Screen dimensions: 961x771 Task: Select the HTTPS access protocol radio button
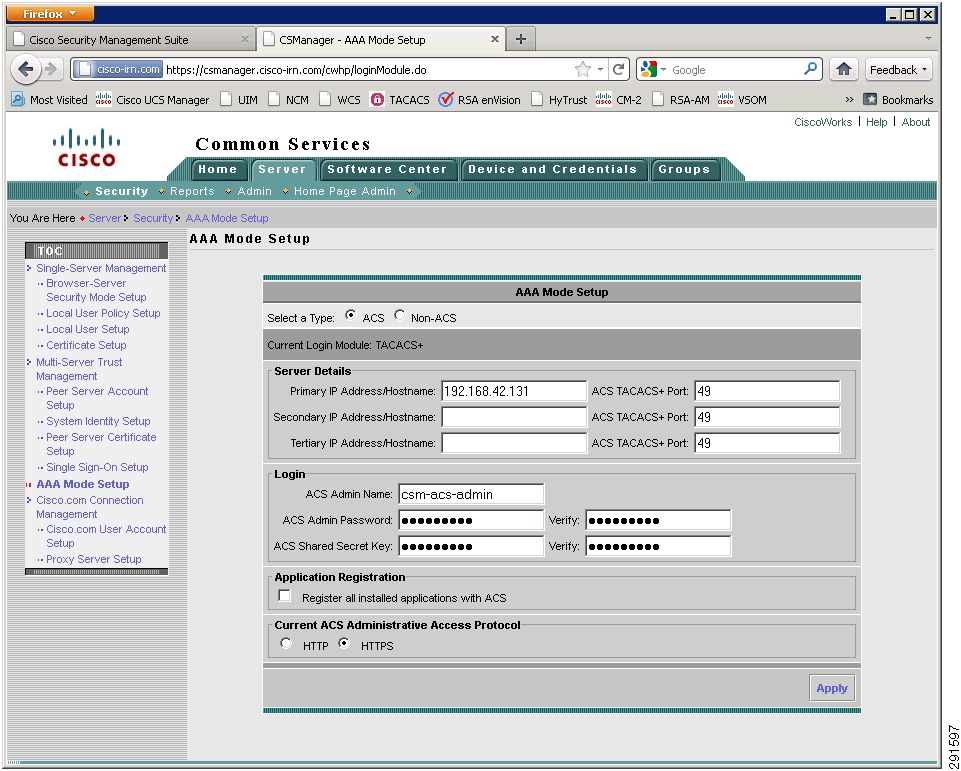[x=344, y=644]
